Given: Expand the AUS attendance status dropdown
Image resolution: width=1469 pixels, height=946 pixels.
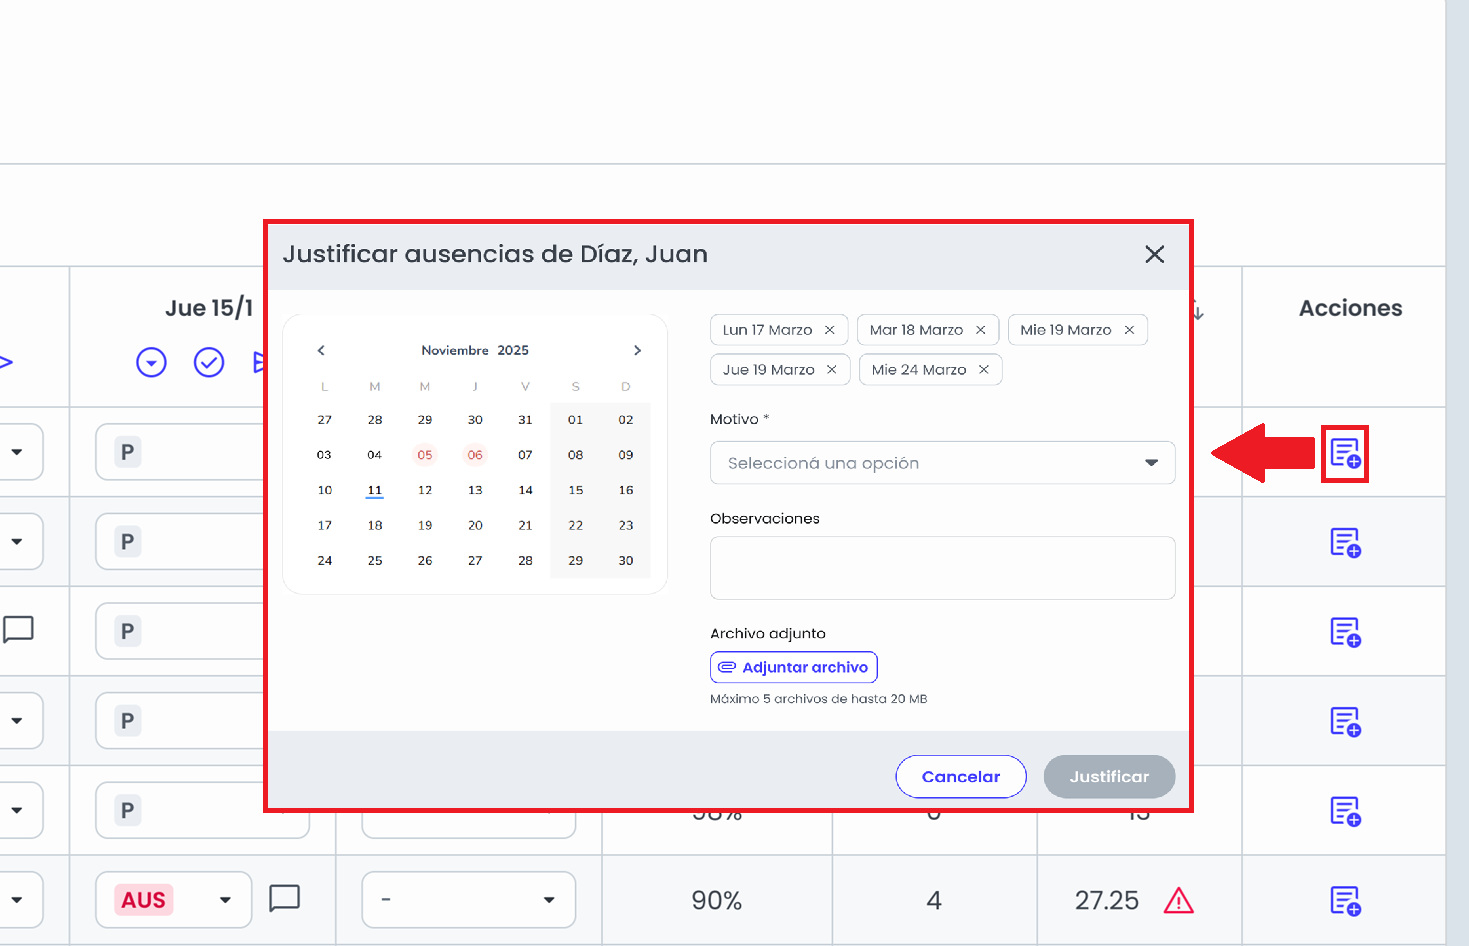Looking at the screenshot, I should [225, 900].
